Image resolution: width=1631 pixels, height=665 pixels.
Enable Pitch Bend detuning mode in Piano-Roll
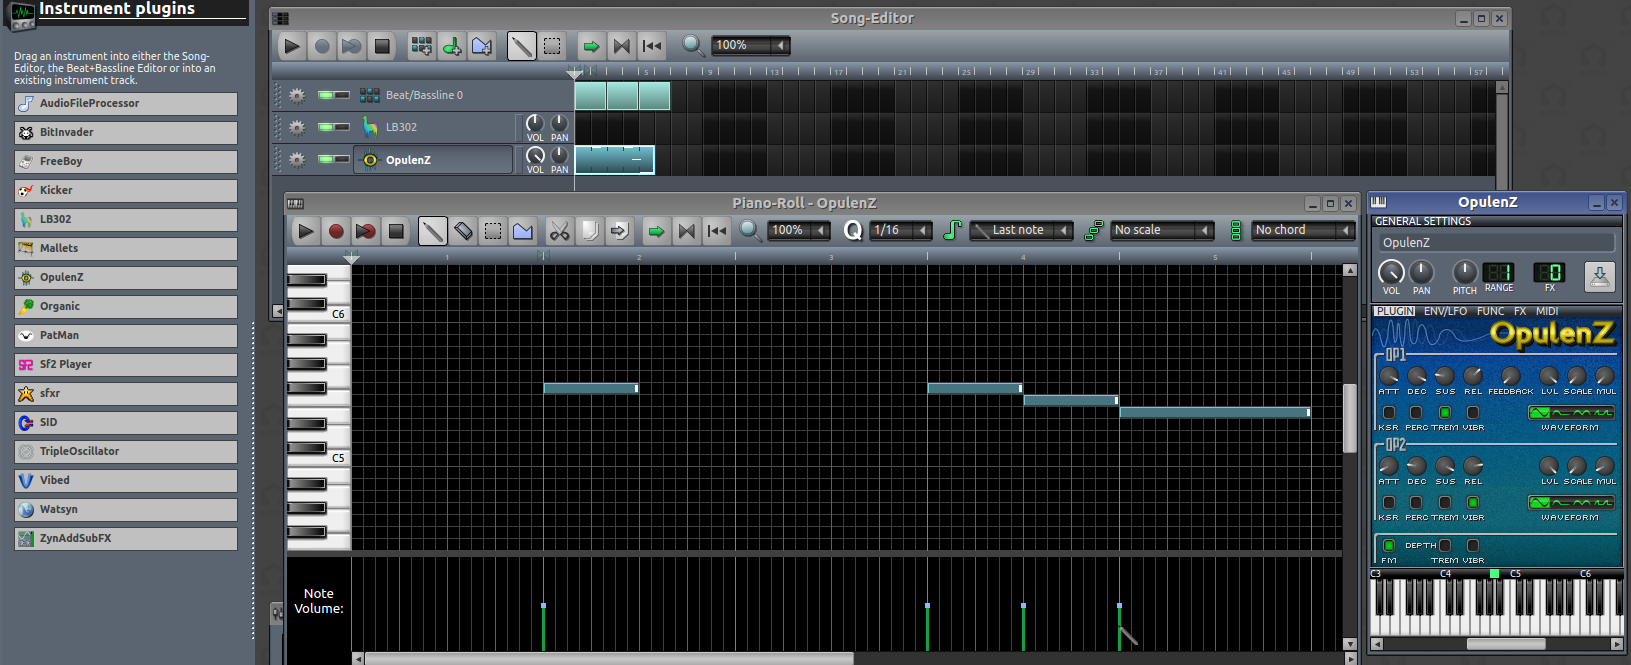coord(523,231)
